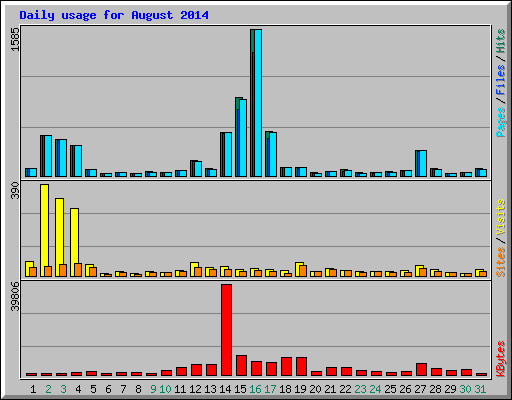The height and width of the screenshot is (400, 512).
Task: Select the day 4 hits bar
Action: (x=76, y=161)
